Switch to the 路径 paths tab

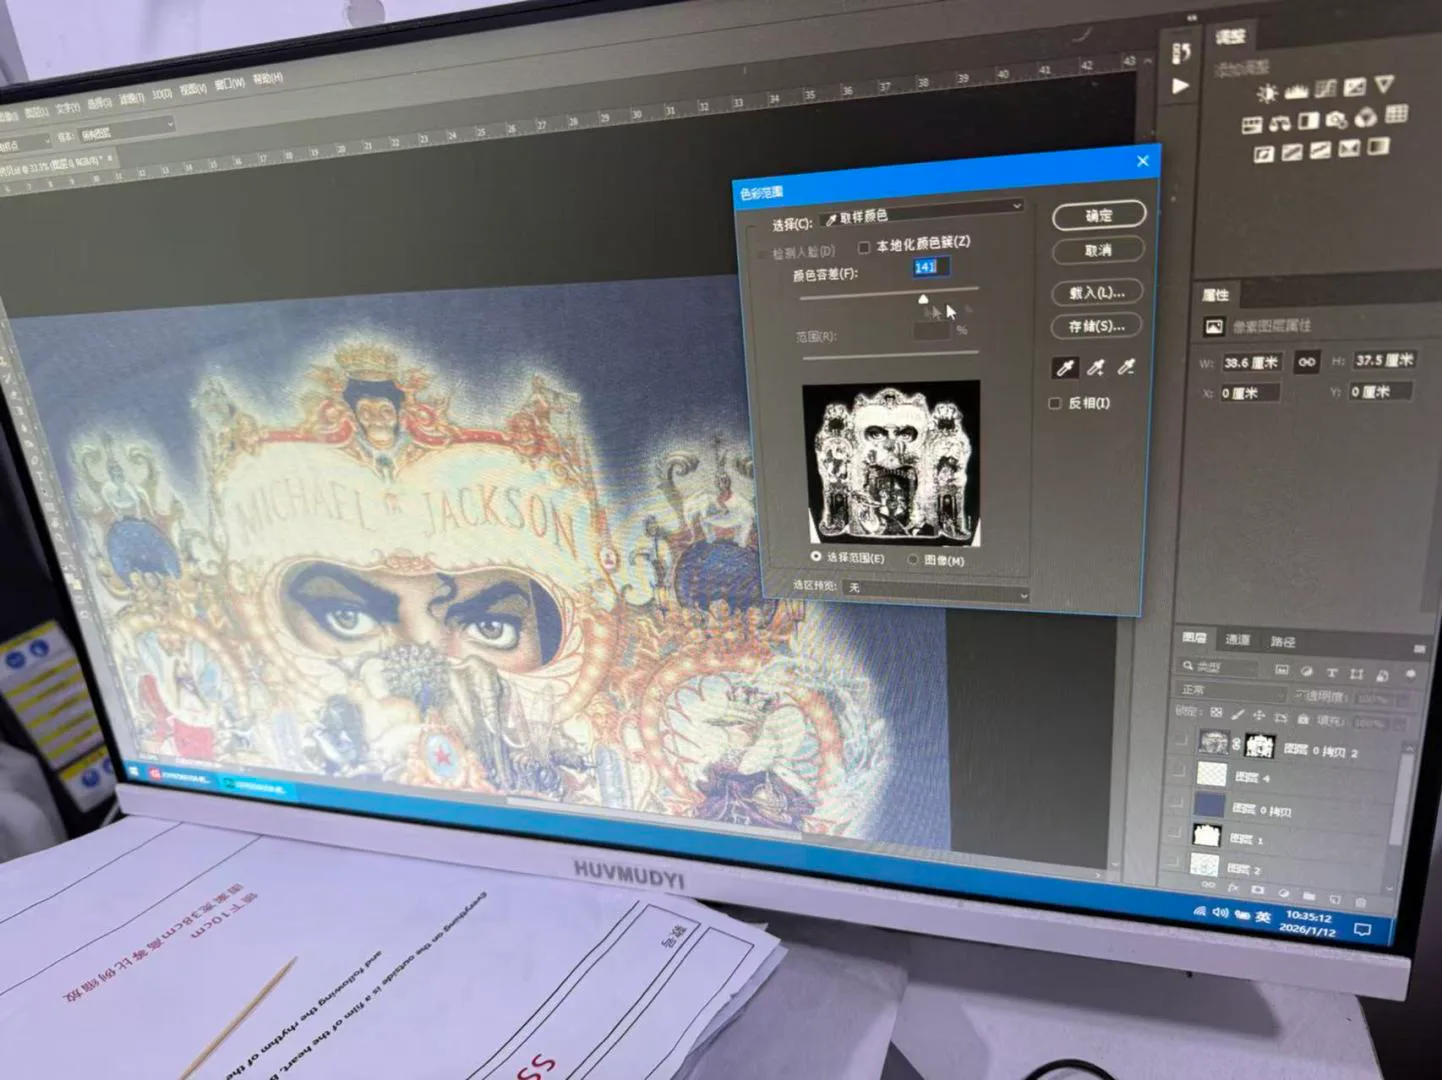coord(1283,642)
